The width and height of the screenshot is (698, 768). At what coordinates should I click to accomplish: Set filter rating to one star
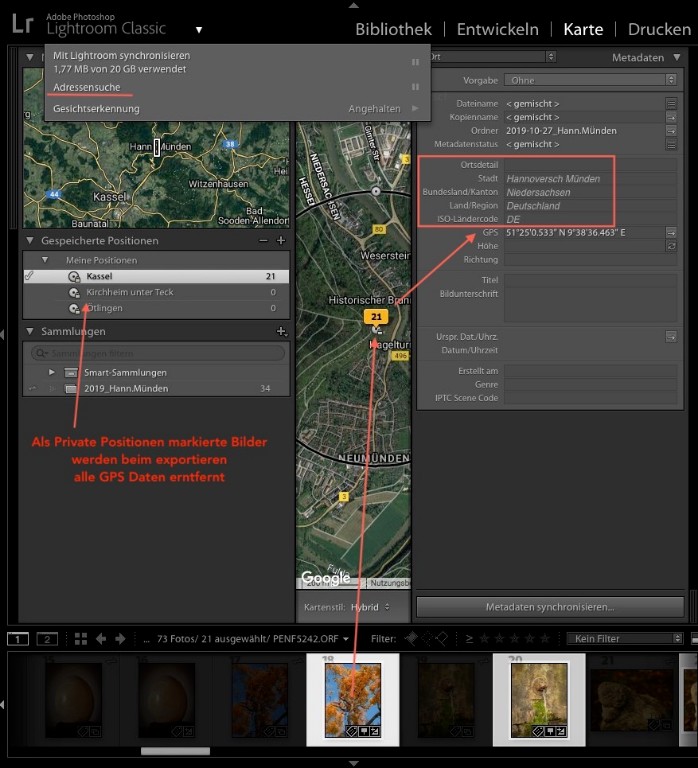[x=484, y=638]
